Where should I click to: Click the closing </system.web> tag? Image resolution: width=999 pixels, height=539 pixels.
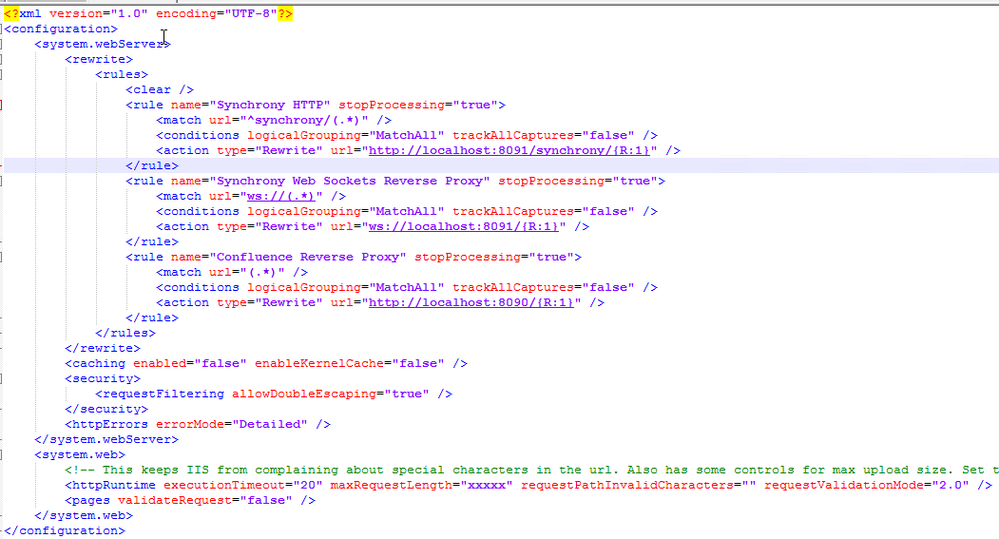83,515
